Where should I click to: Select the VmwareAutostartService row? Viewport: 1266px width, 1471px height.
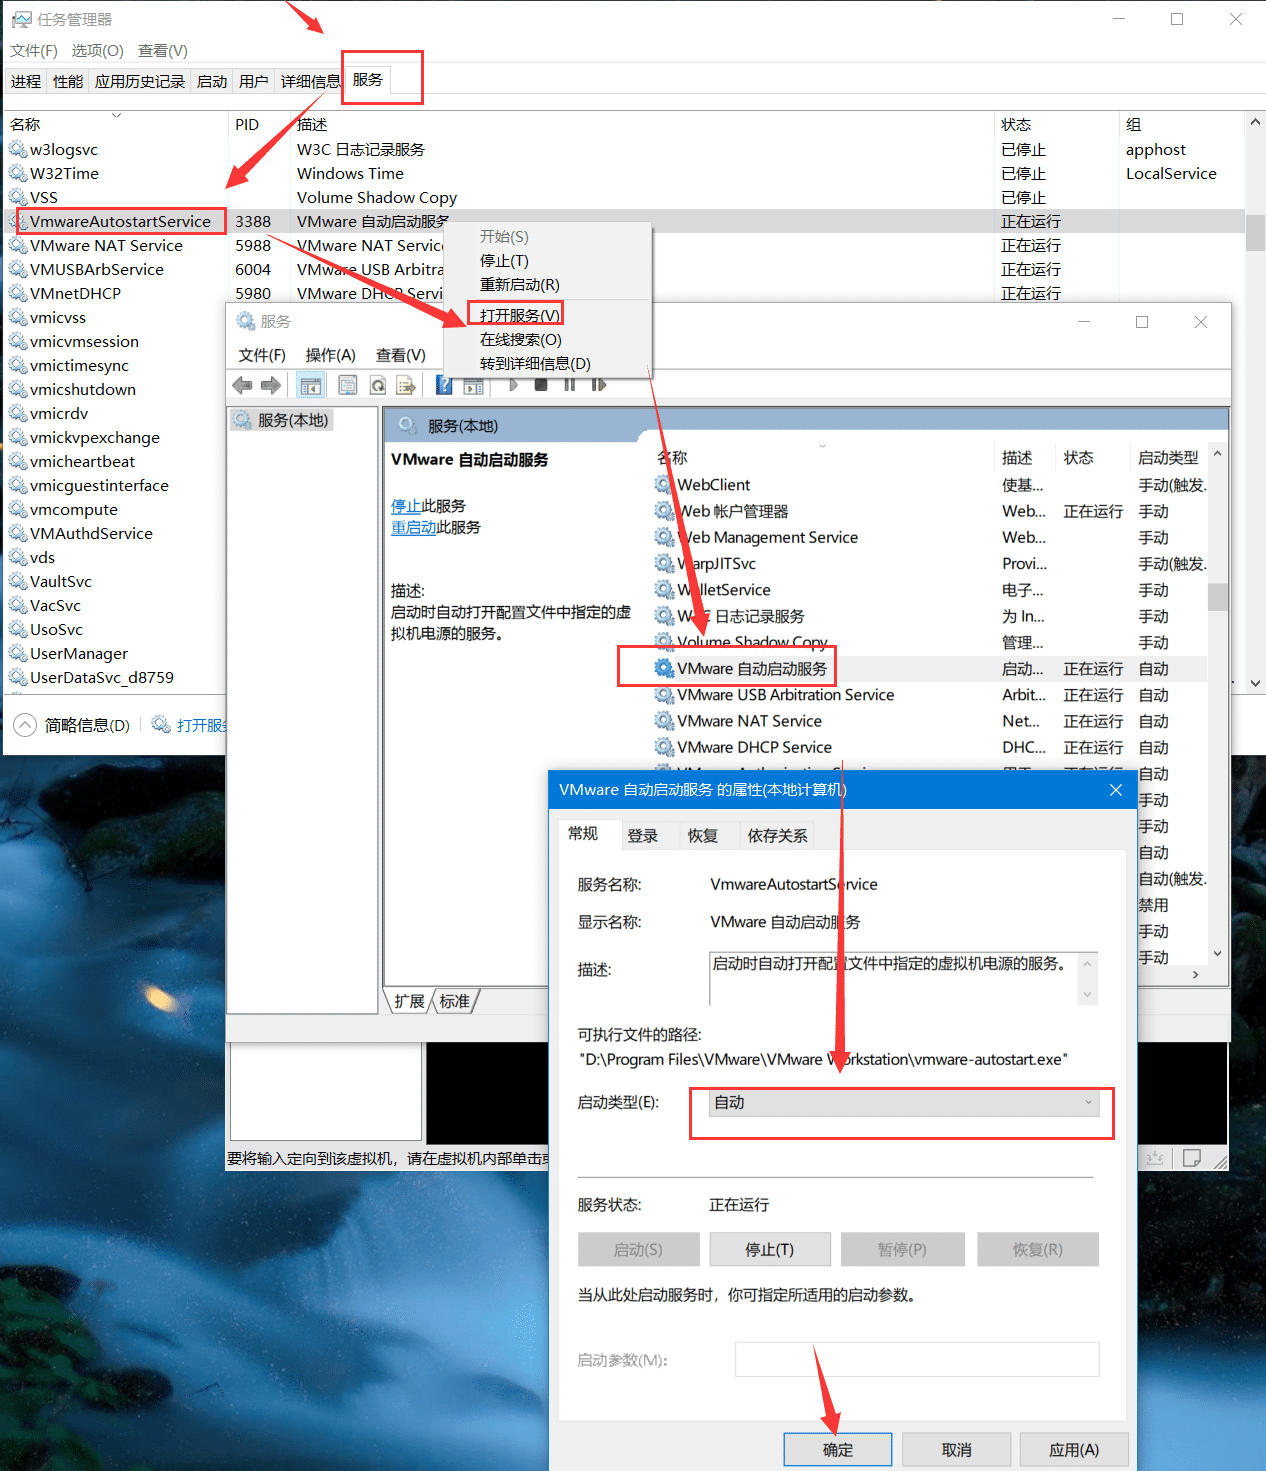point(625,221)
